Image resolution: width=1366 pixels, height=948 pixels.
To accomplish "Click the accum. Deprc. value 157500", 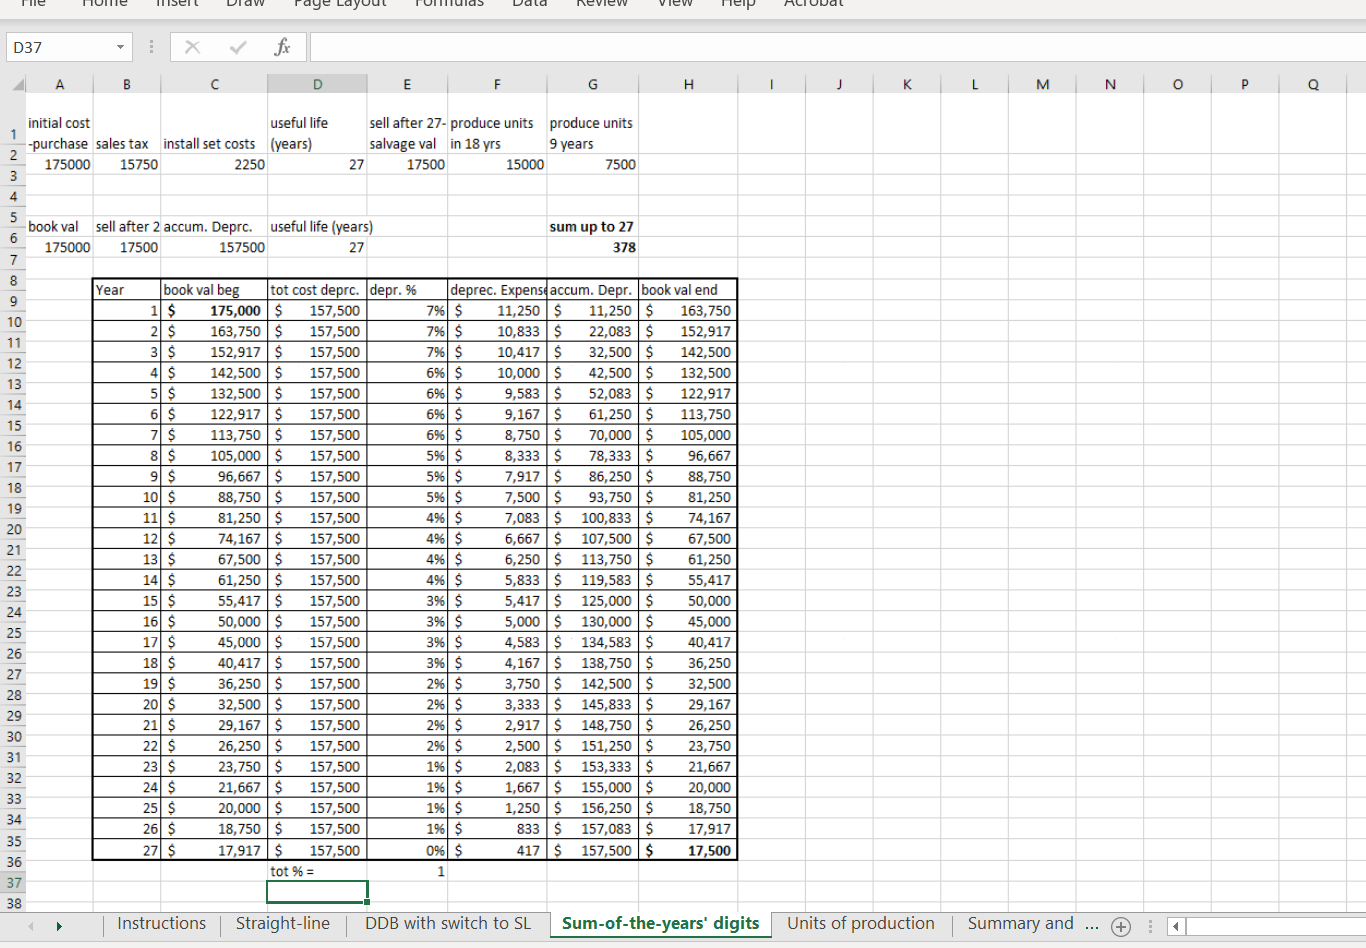I will click(215, 247).
